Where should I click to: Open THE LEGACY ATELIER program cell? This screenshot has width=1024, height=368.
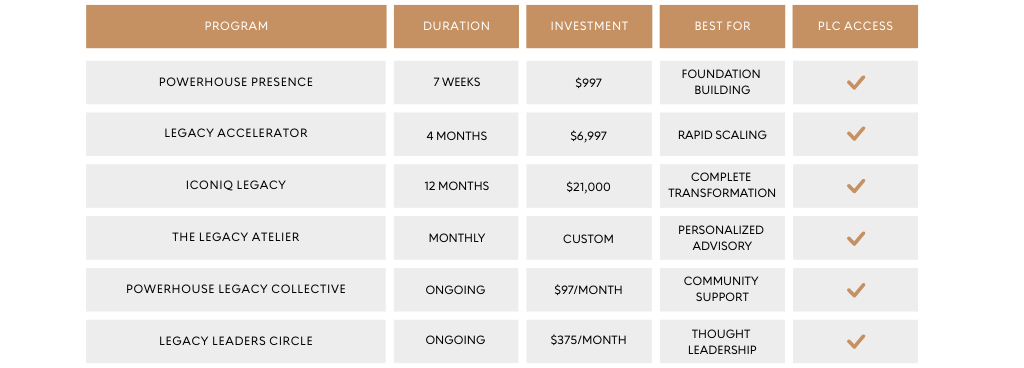[x=236, y=238]
